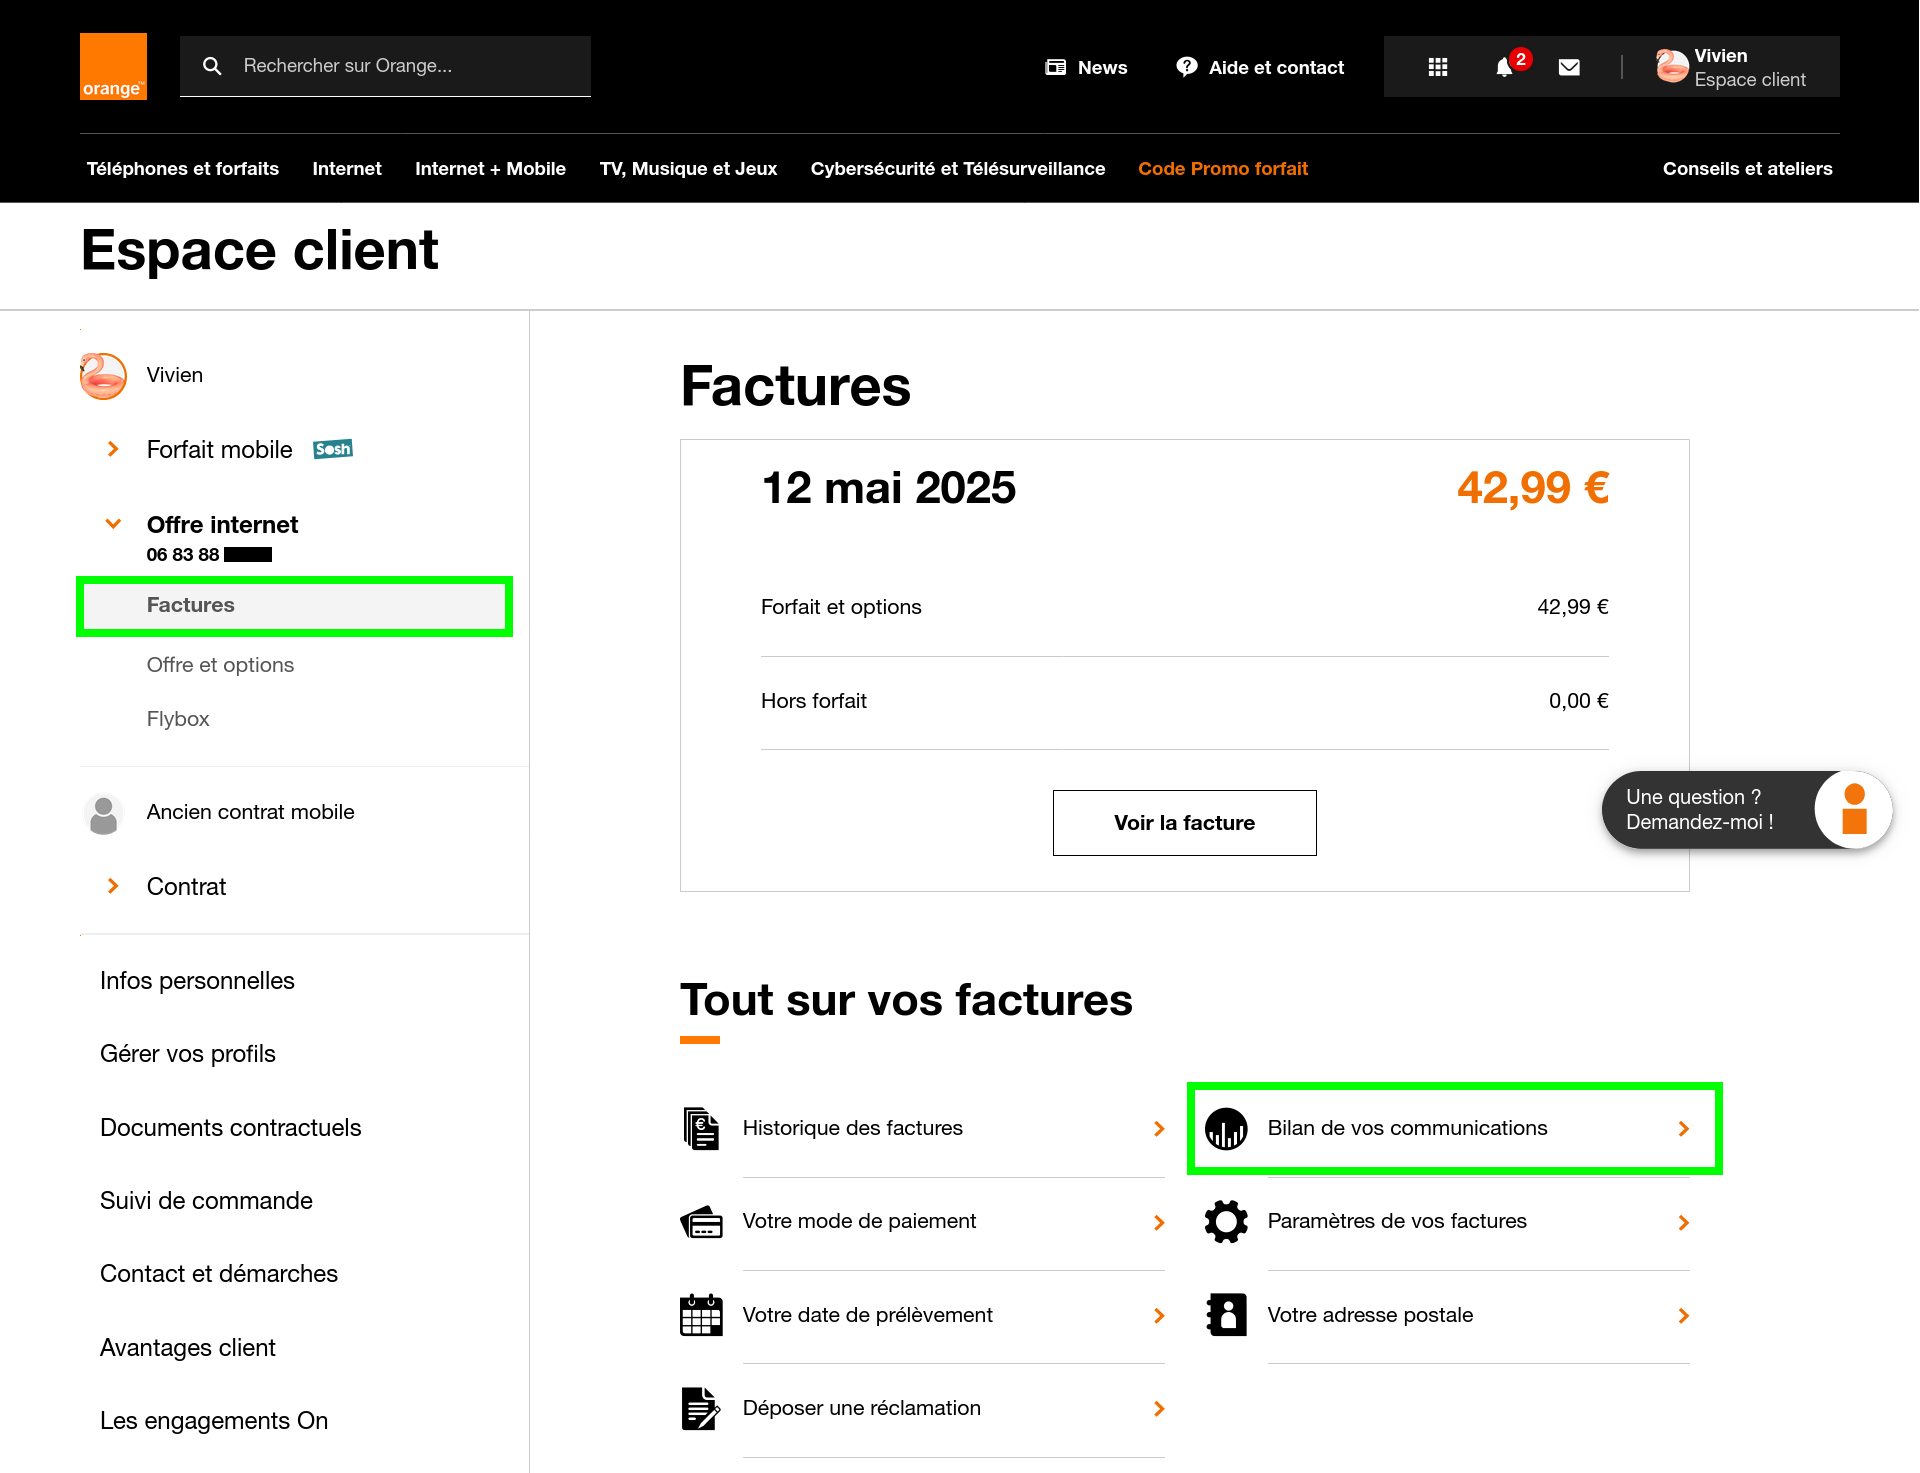Click the Historique des factures arrow
1920x1473 pixels.
pyautogui.click(x=1159, y=1129)
